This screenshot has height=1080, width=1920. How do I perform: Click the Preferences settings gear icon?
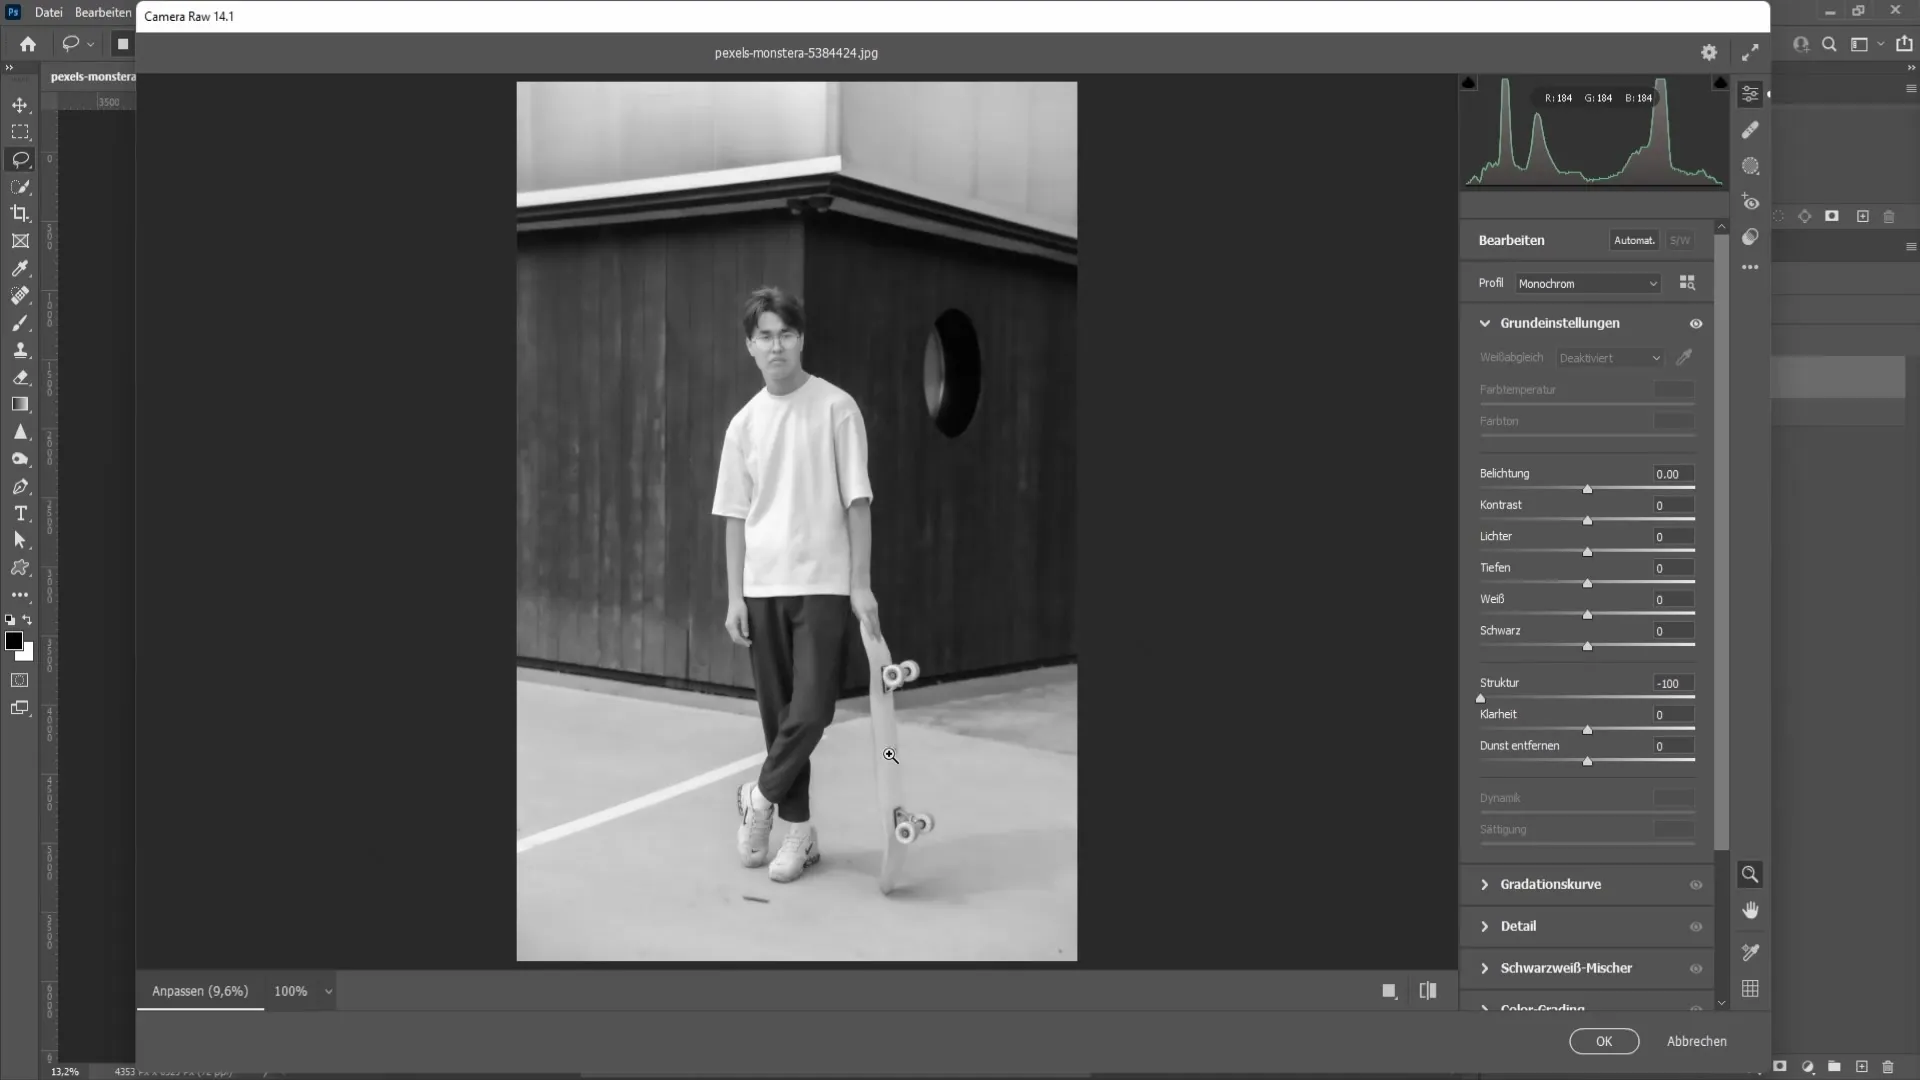(x=1709, y=51)
